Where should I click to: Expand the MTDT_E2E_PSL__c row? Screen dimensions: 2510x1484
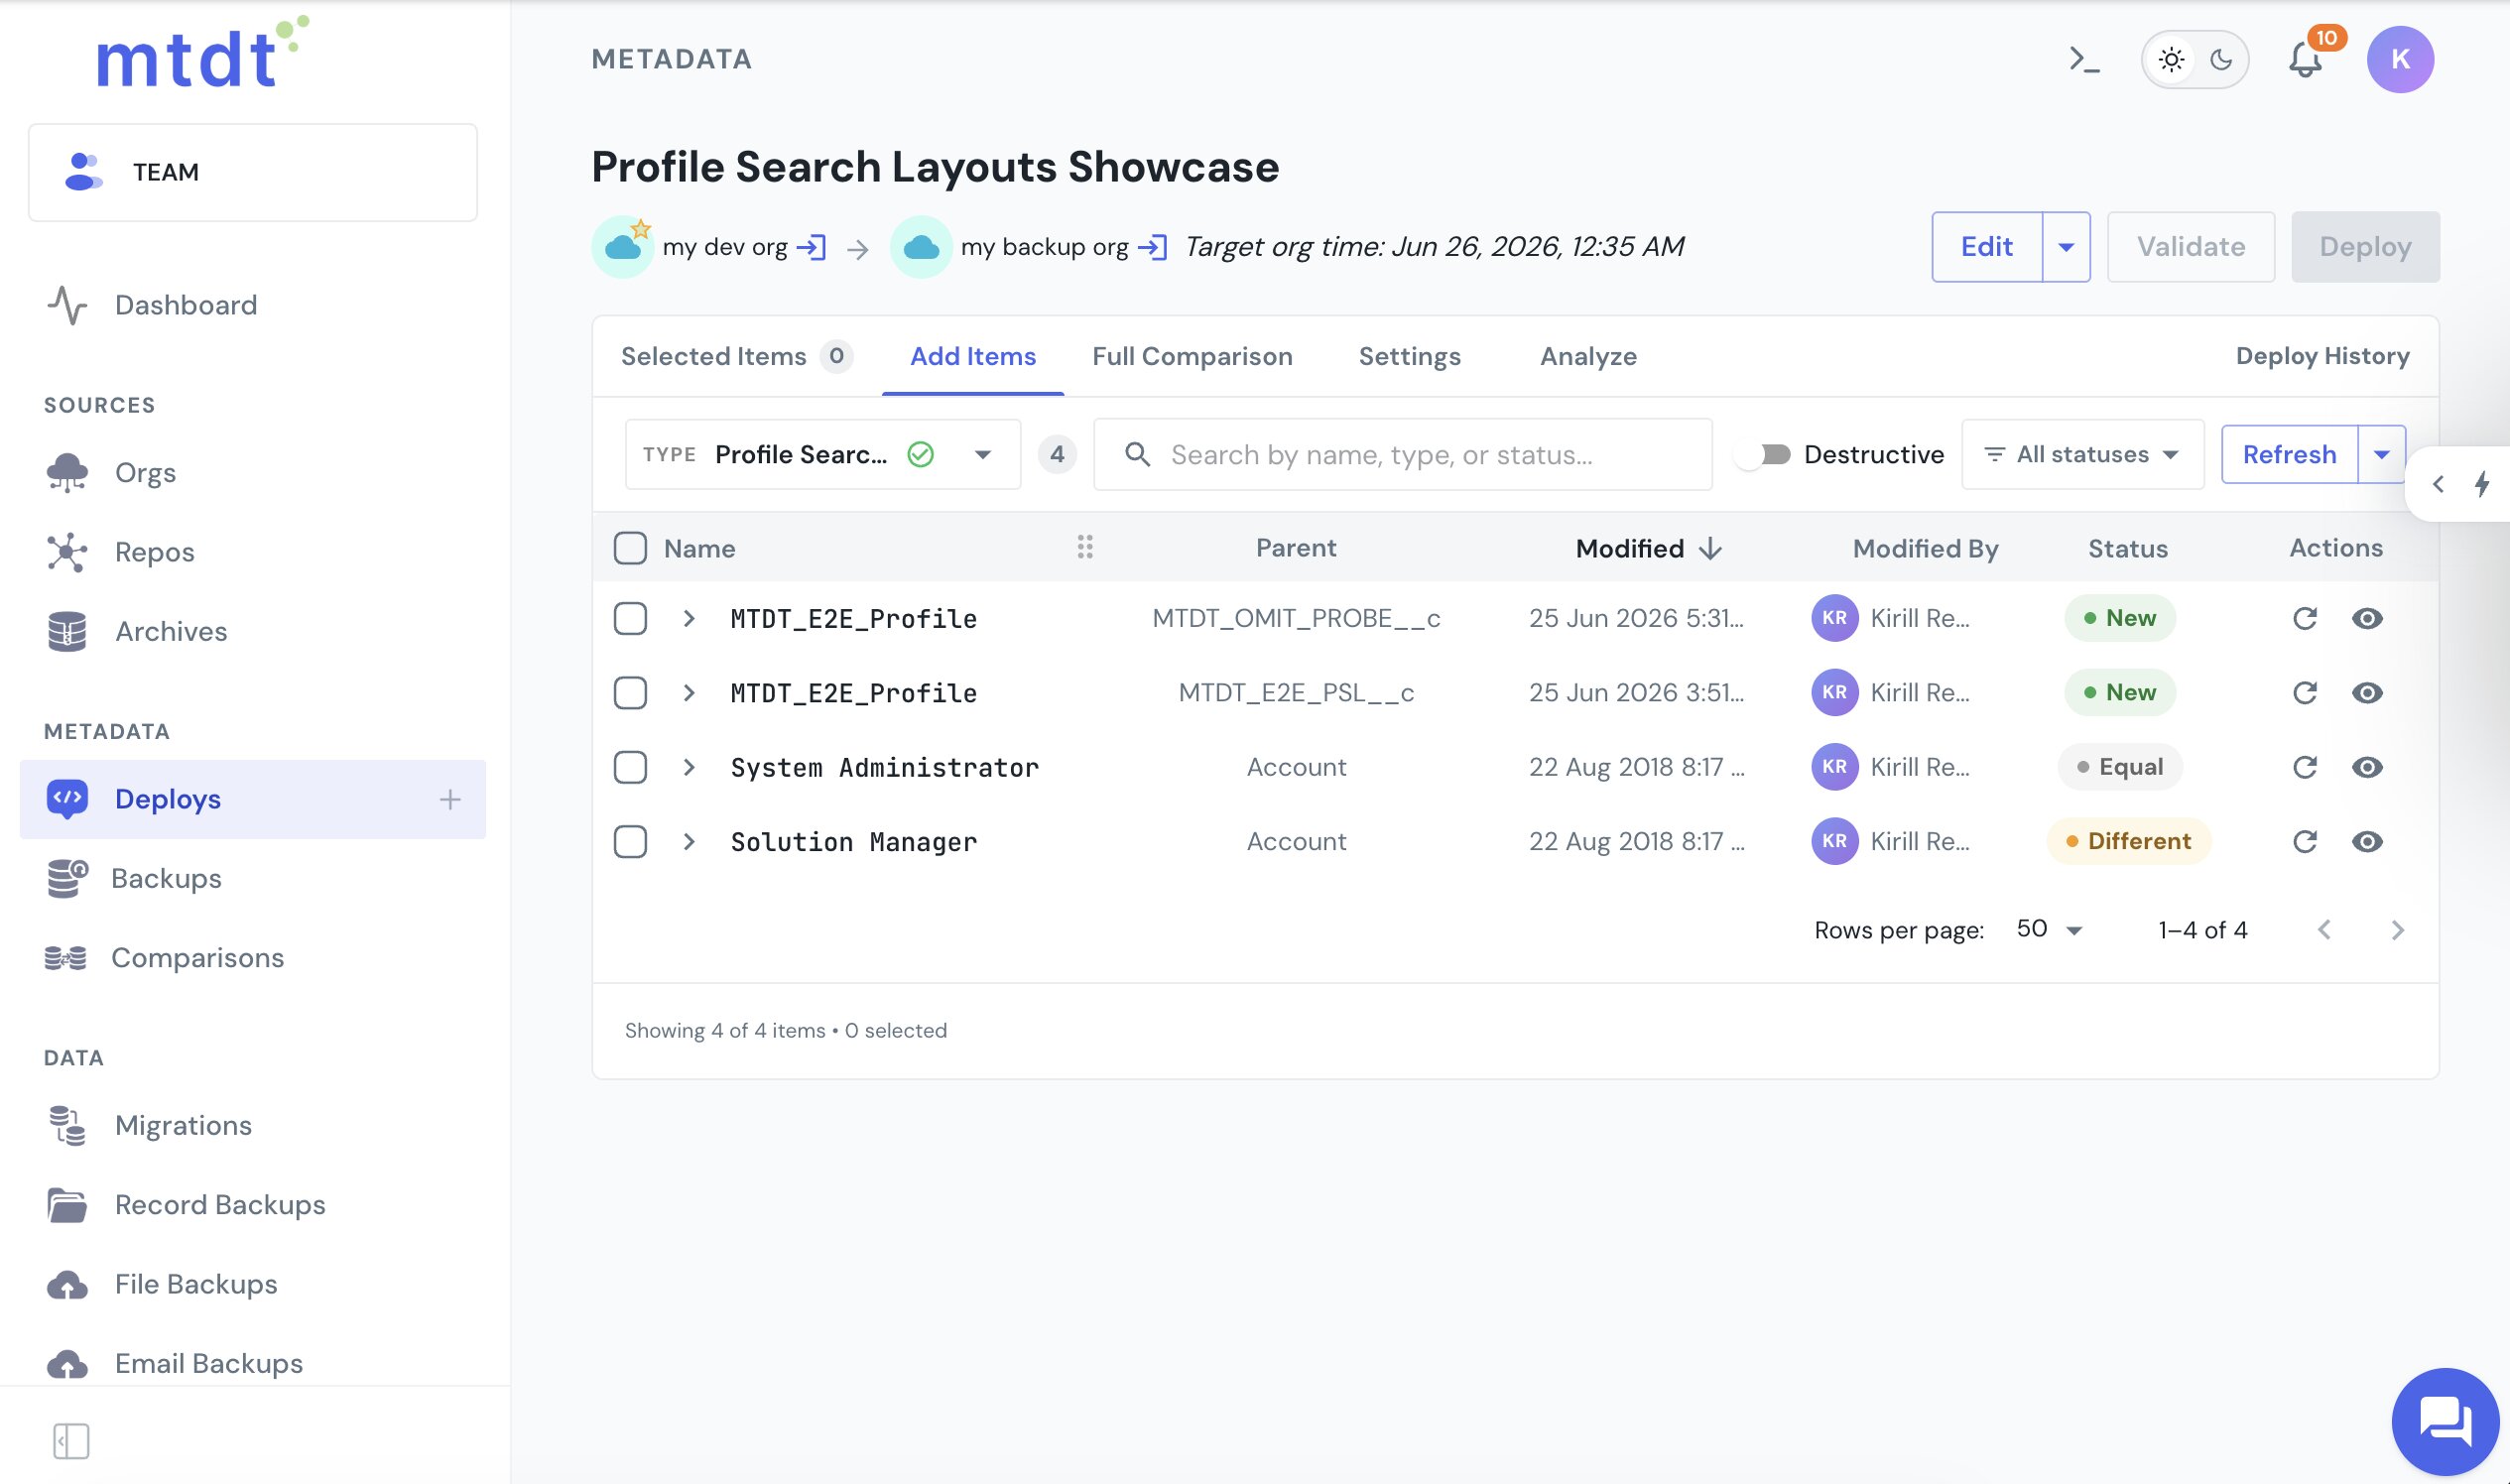click(689, 693)
